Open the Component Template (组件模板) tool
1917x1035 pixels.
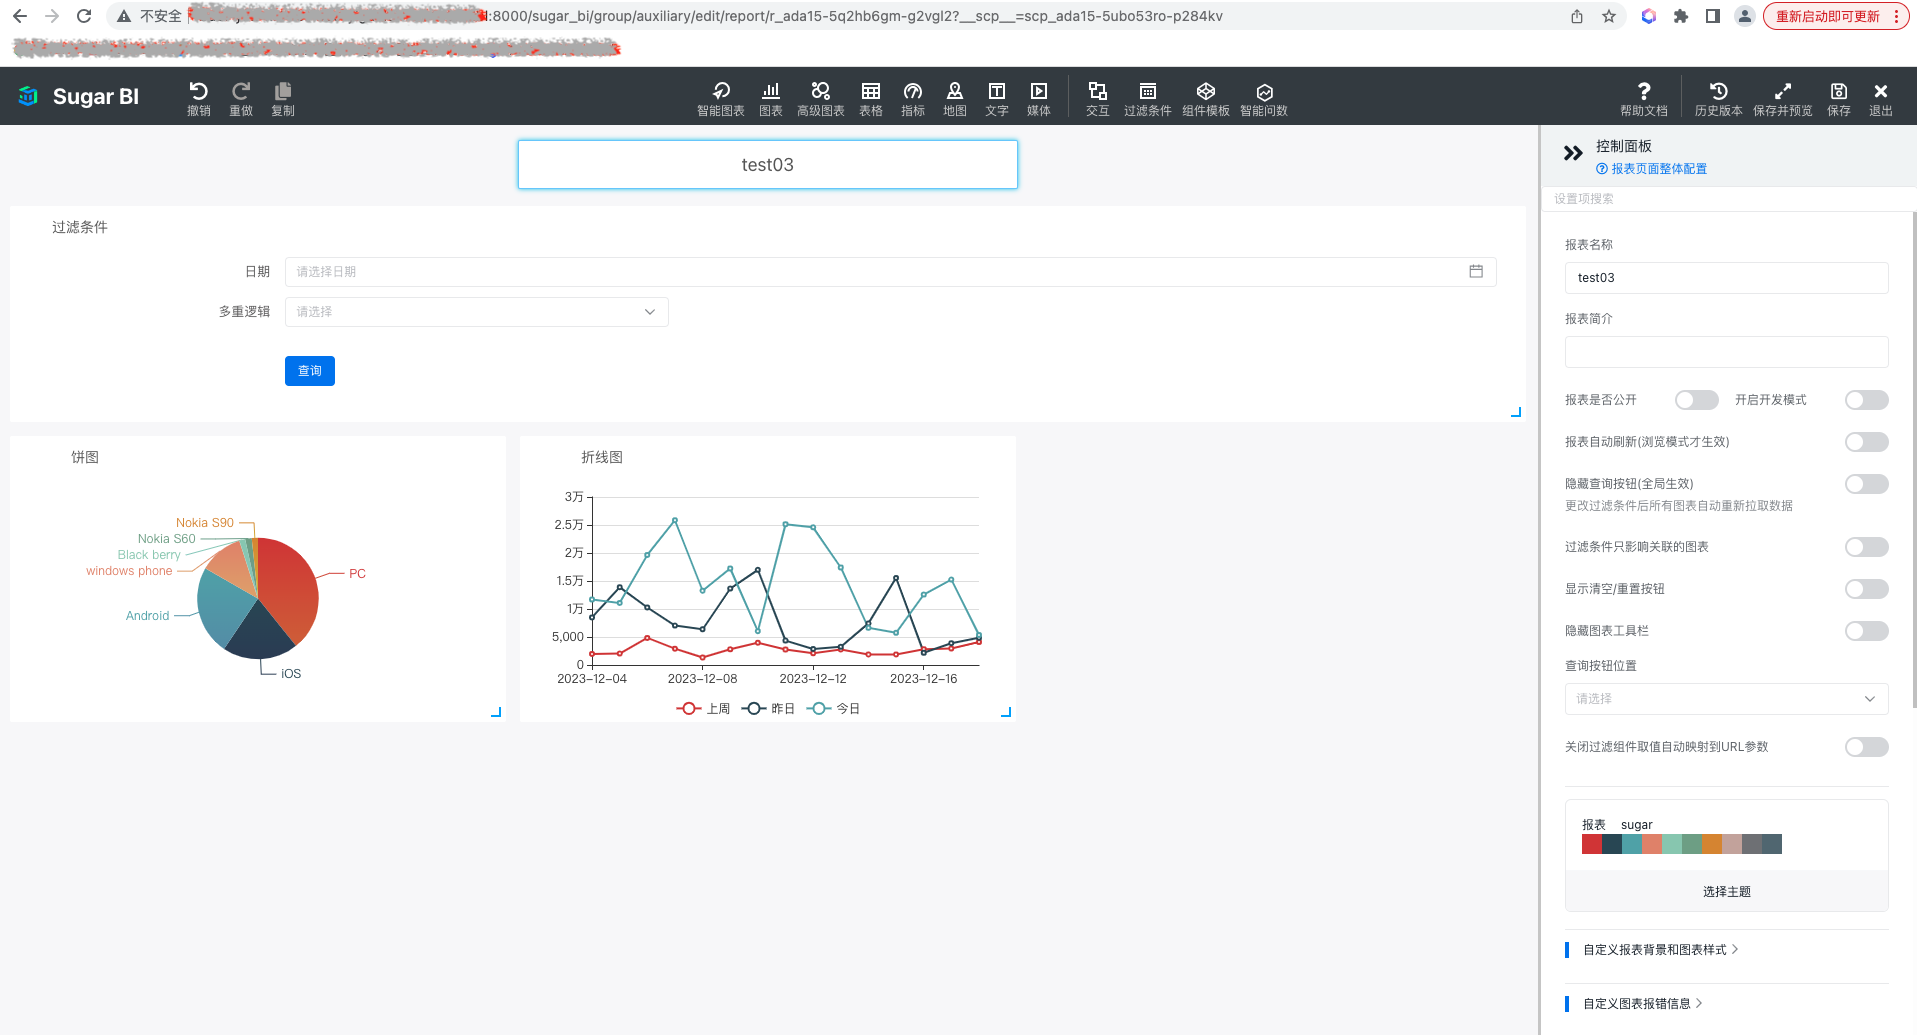(x=1206, y=98)
